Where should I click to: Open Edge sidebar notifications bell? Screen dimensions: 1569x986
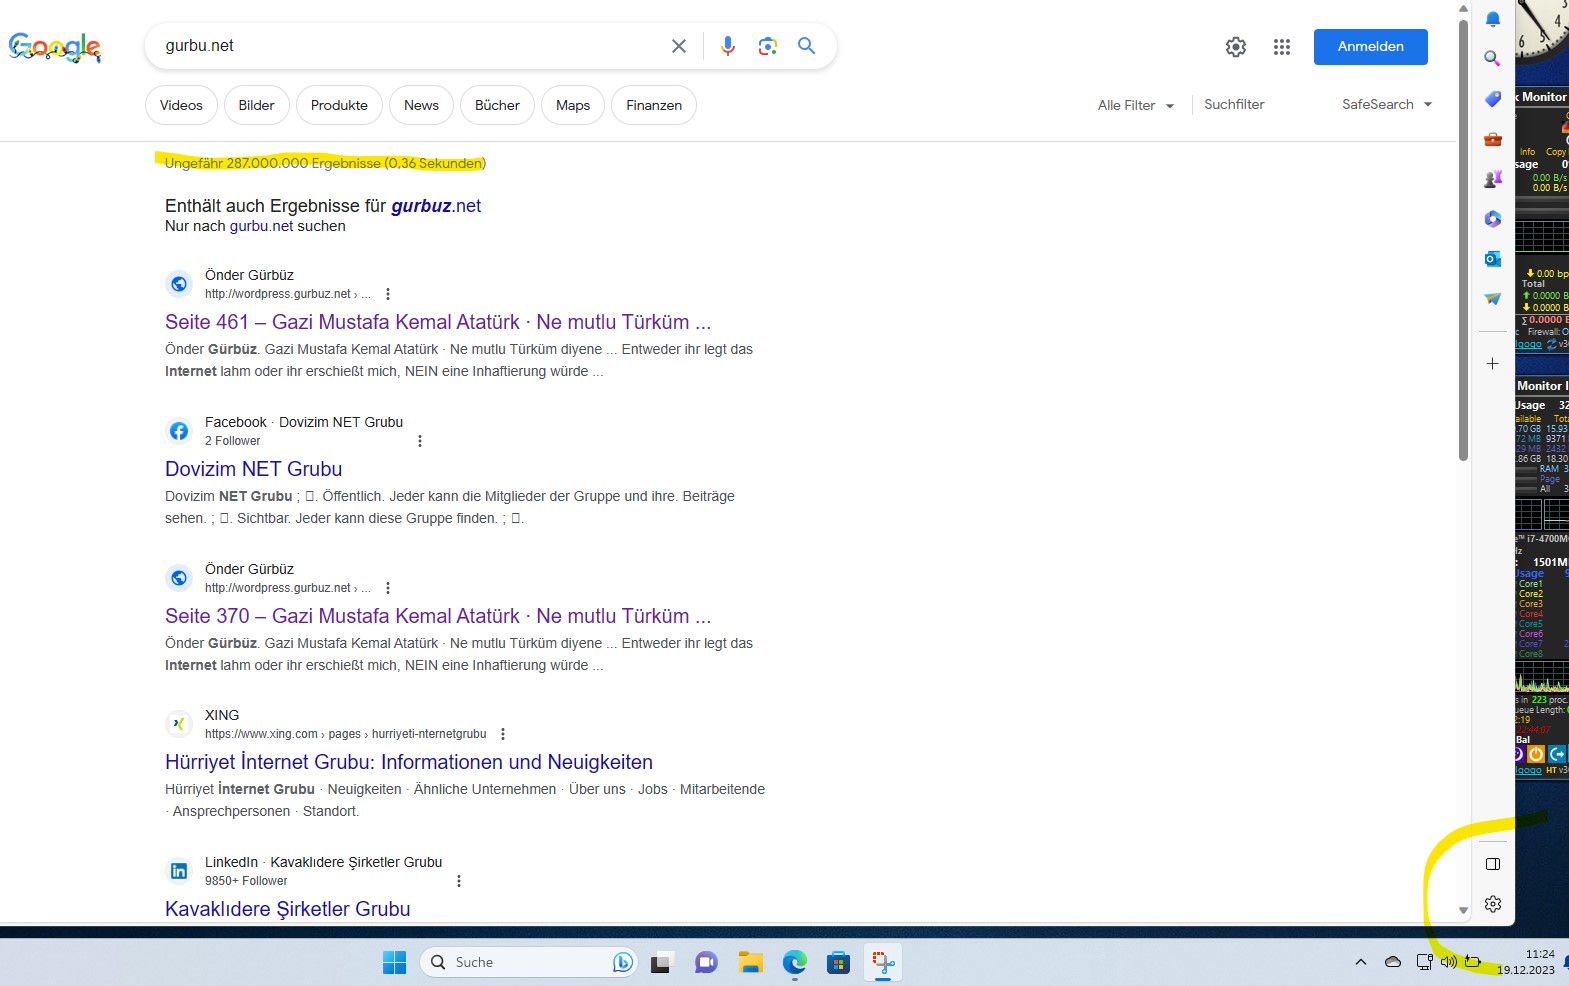click(x=1493, y=19)
